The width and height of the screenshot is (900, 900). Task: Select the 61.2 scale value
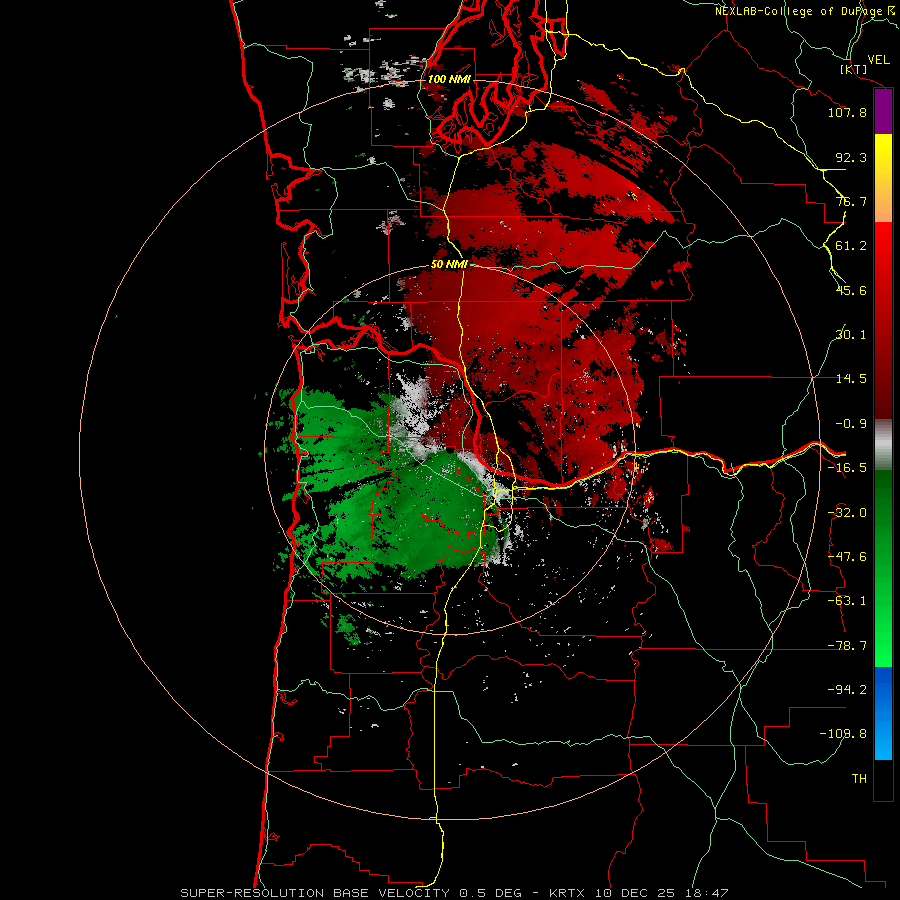(851, 246)
